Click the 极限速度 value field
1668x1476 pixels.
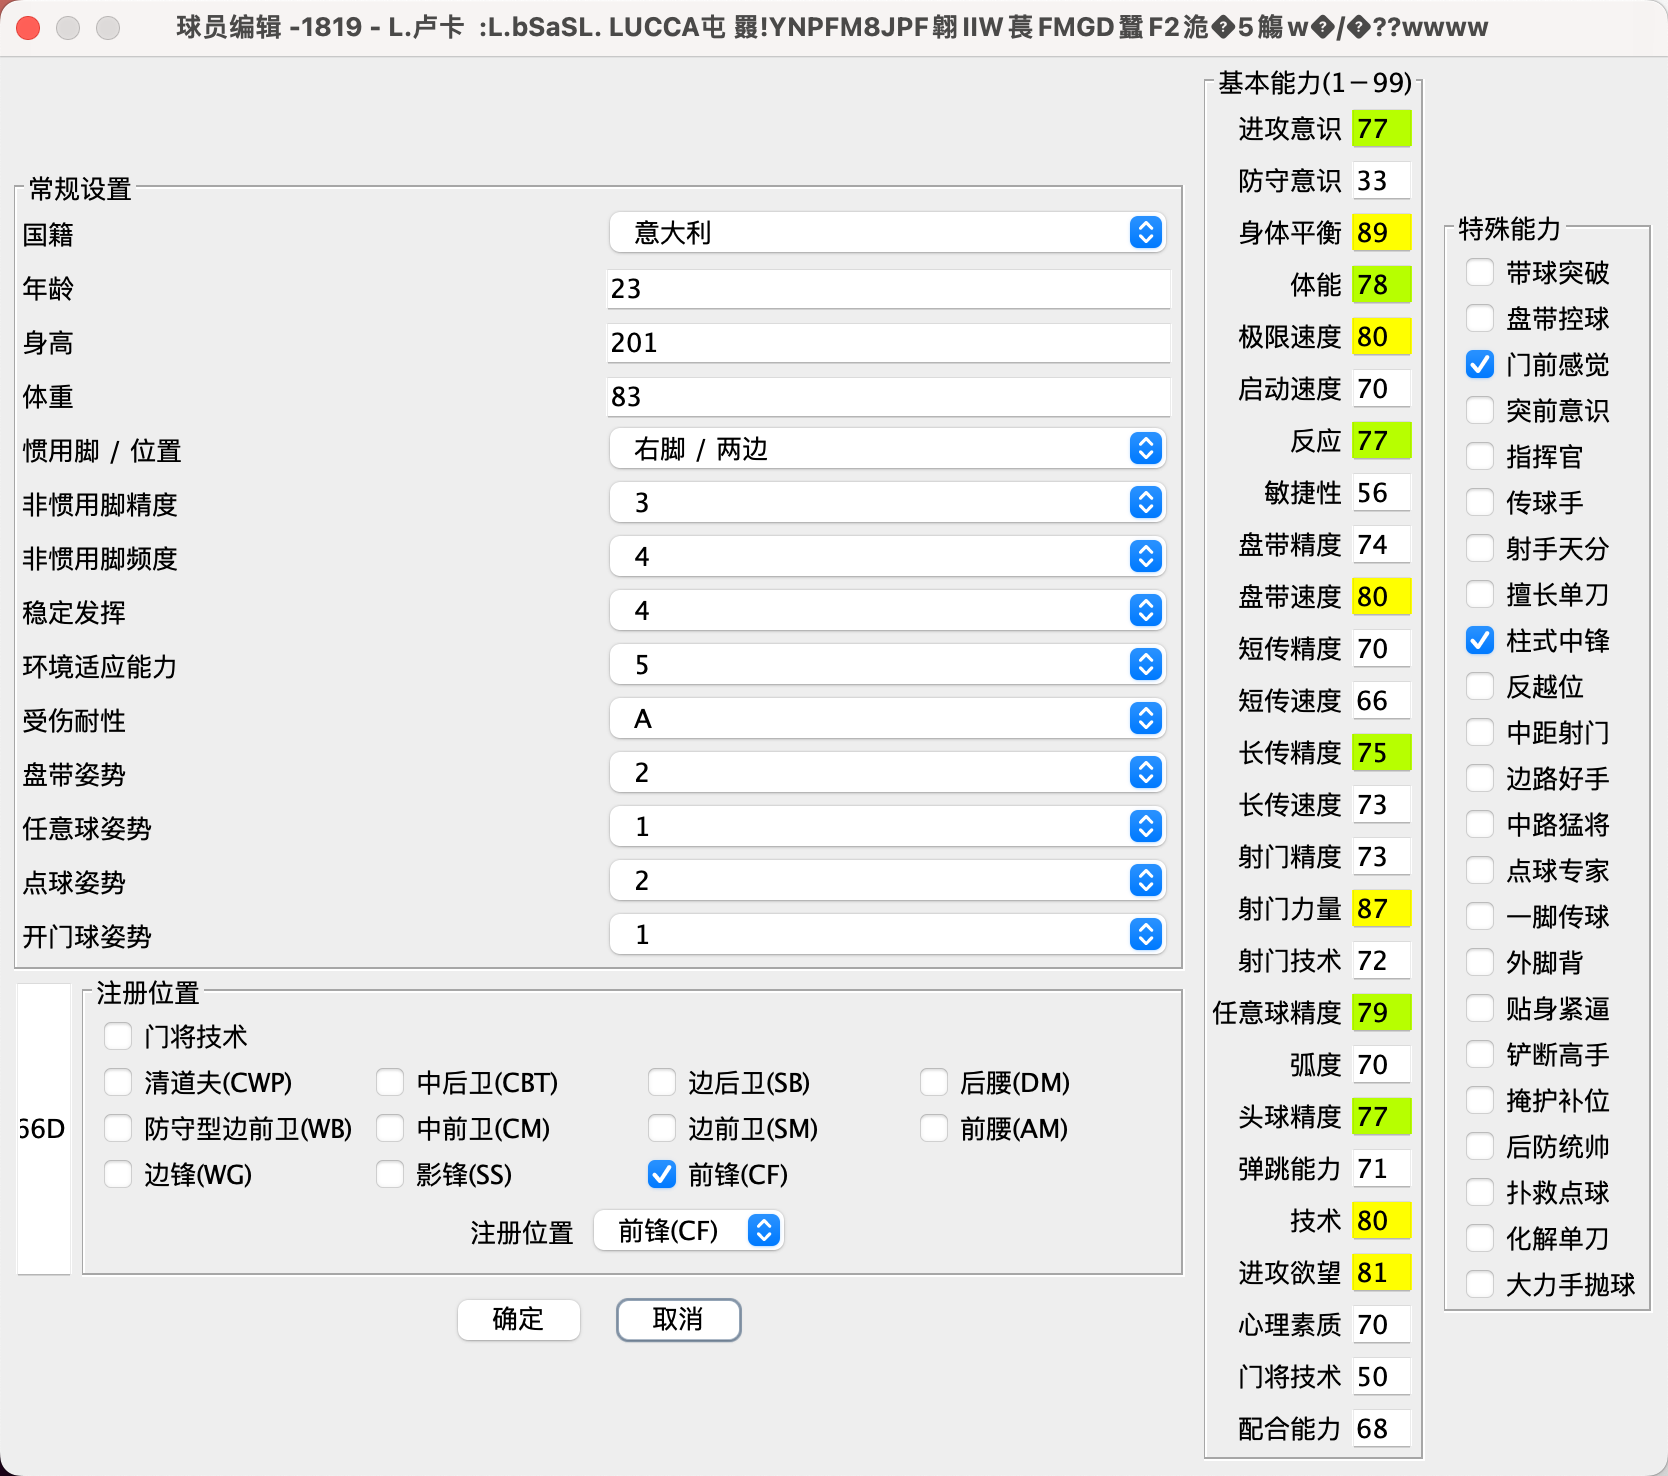[1381, 337]
